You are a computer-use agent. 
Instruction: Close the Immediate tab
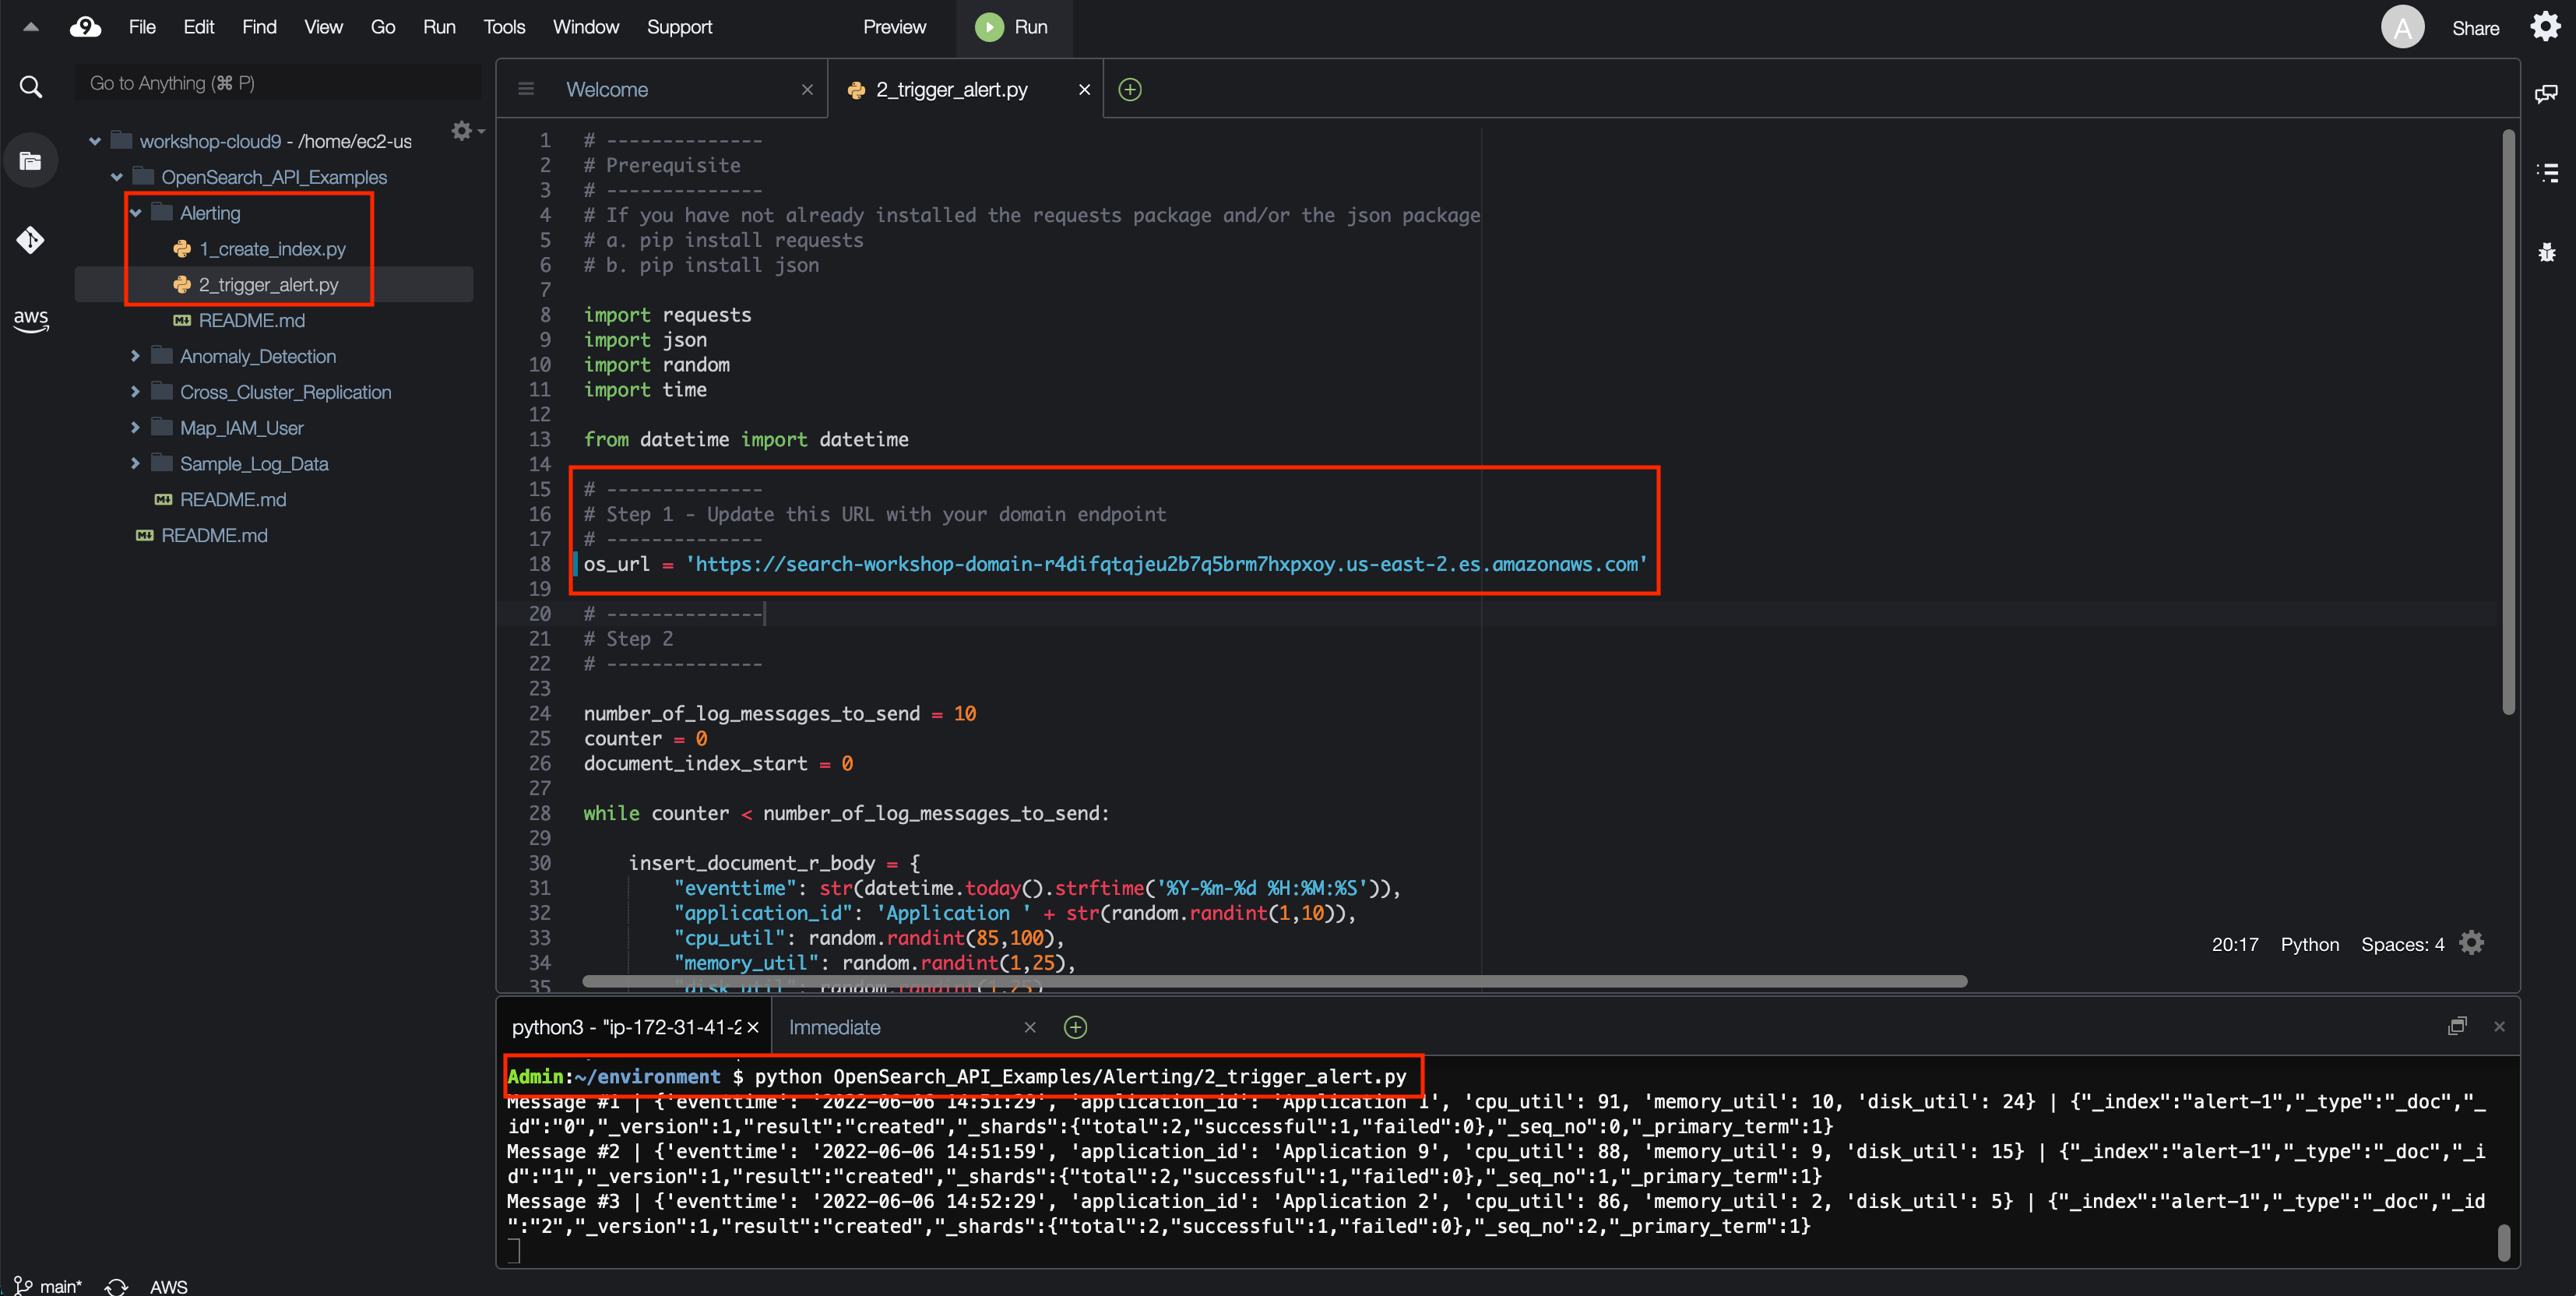(x=1030, y=1027)
